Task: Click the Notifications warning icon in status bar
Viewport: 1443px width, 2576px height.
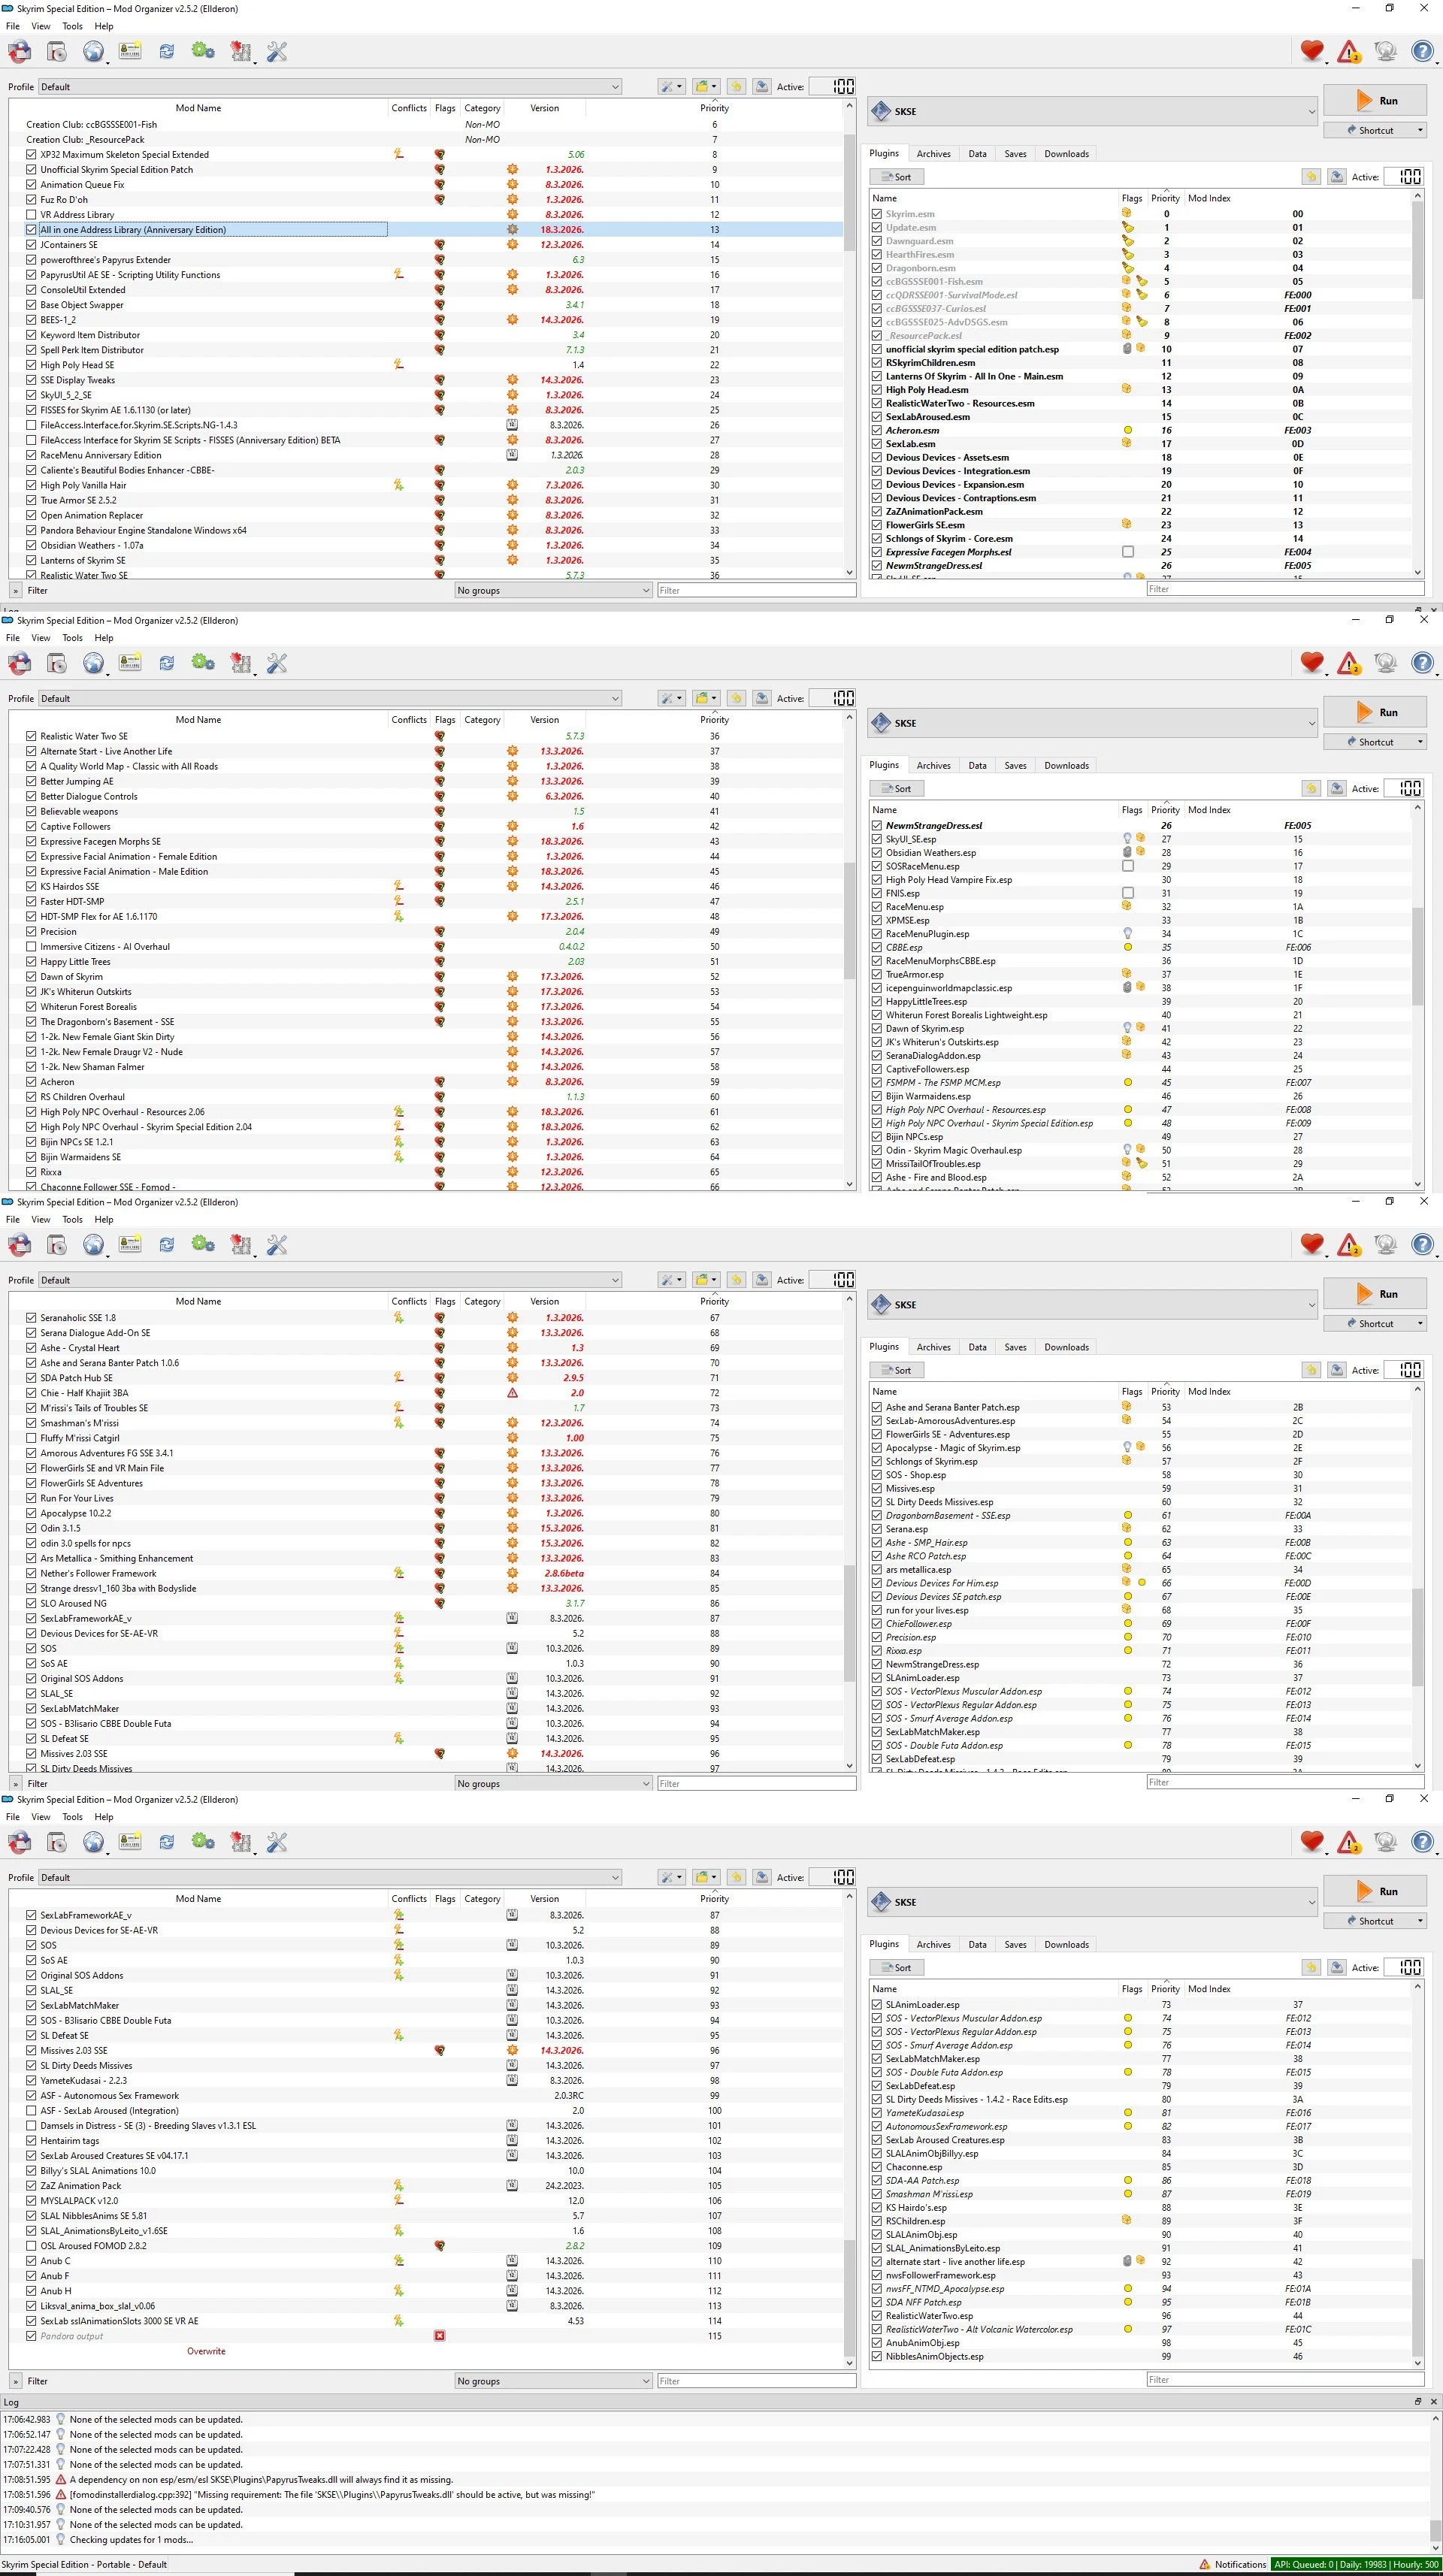Action: click(x=1204, y=2564)
